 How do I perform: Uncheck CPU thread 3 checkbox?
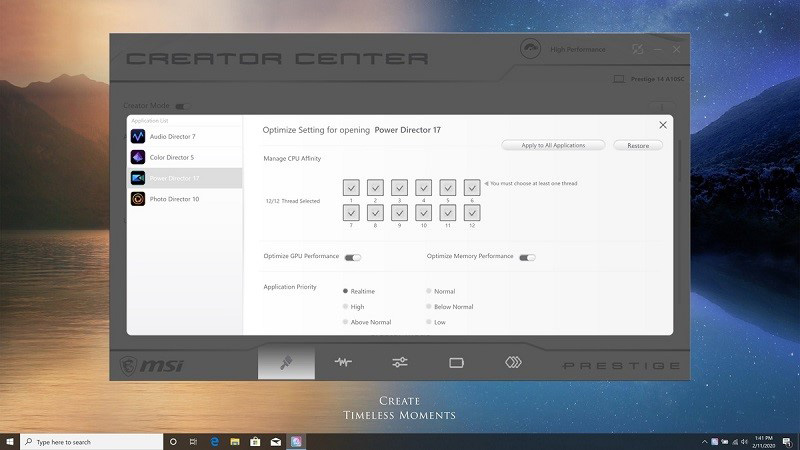399,188
